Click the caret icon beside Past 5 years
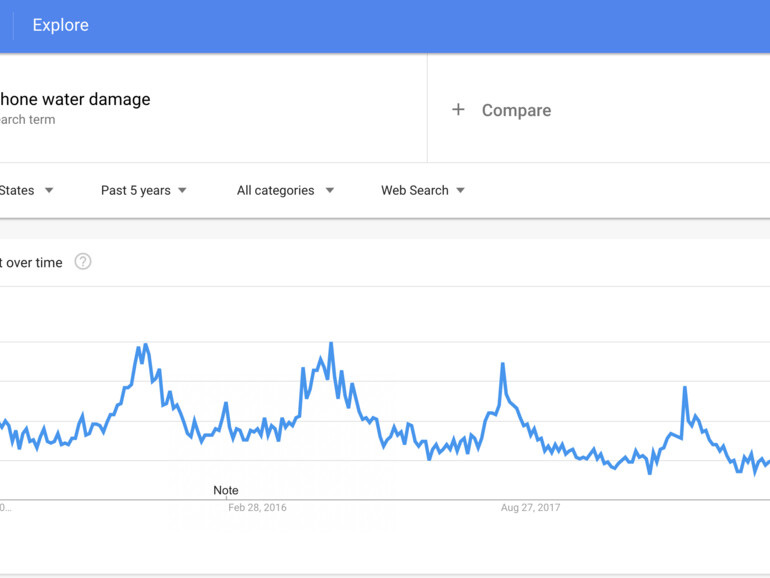The height and width of the screenshot is (578, 770). tap(182, 190)
